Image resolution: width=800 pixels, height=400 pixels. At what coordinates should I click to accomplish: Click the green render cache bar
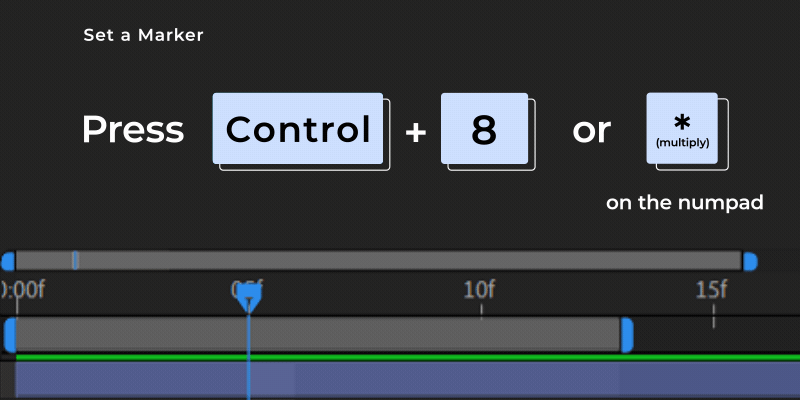click(408, 358)
